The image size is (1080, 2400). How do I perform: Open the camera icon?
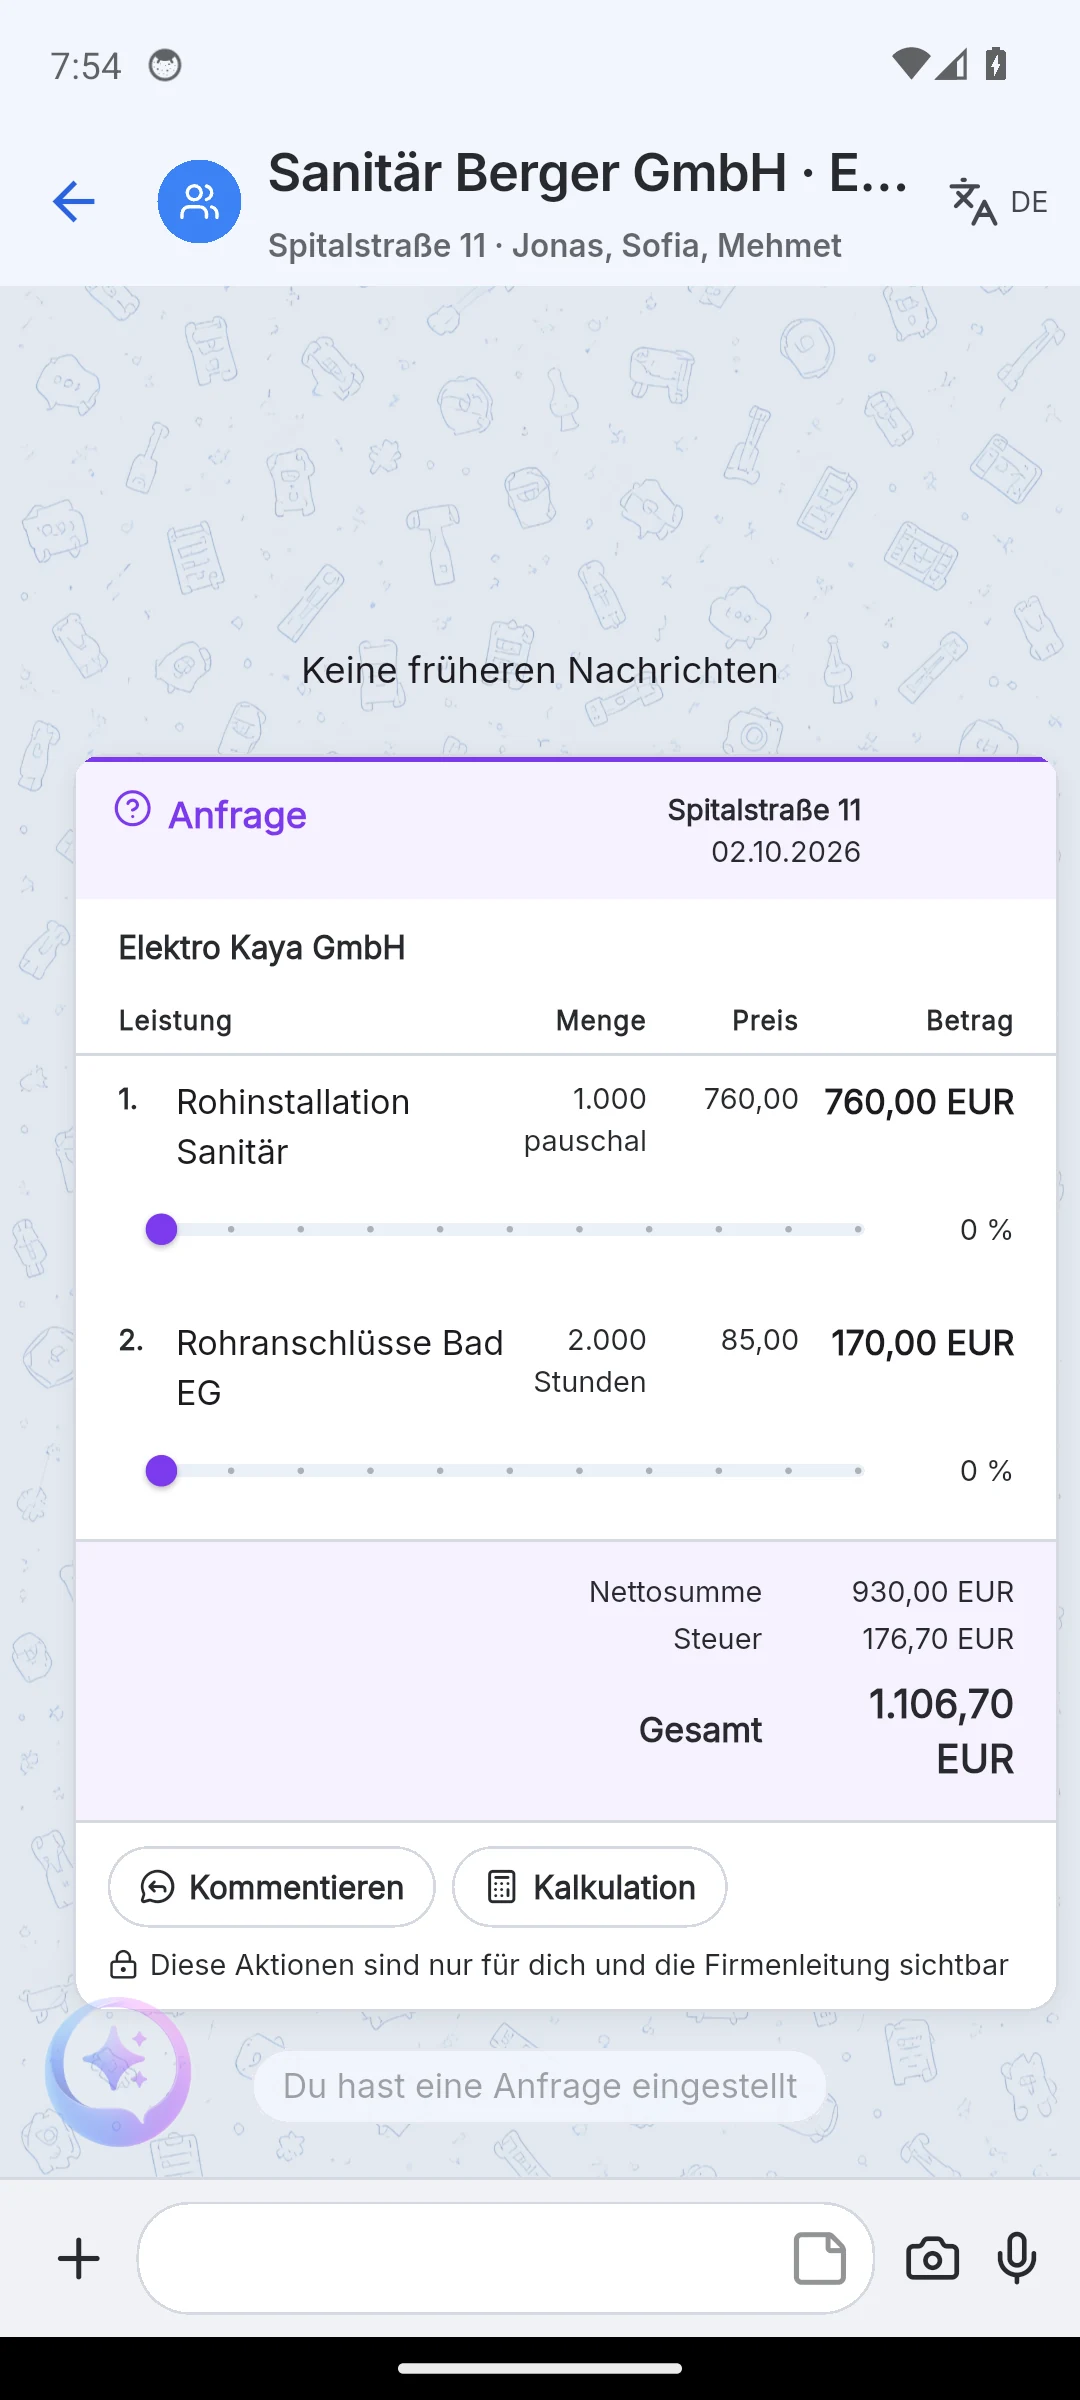click(x=932, y=2259)
